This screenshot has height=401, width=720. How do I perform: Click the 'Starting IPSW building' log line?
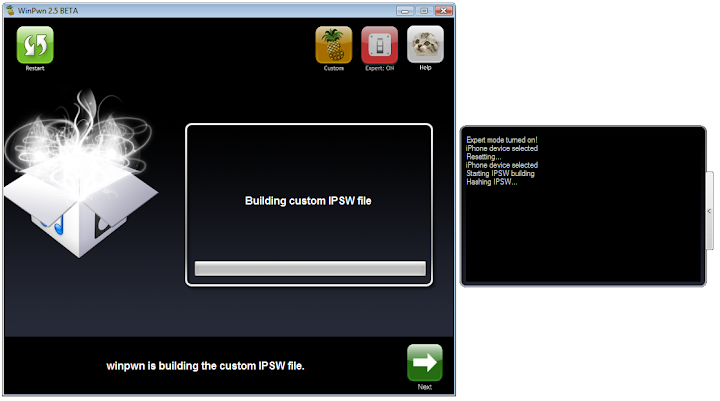pyautogui.click(x=500, y=173)
